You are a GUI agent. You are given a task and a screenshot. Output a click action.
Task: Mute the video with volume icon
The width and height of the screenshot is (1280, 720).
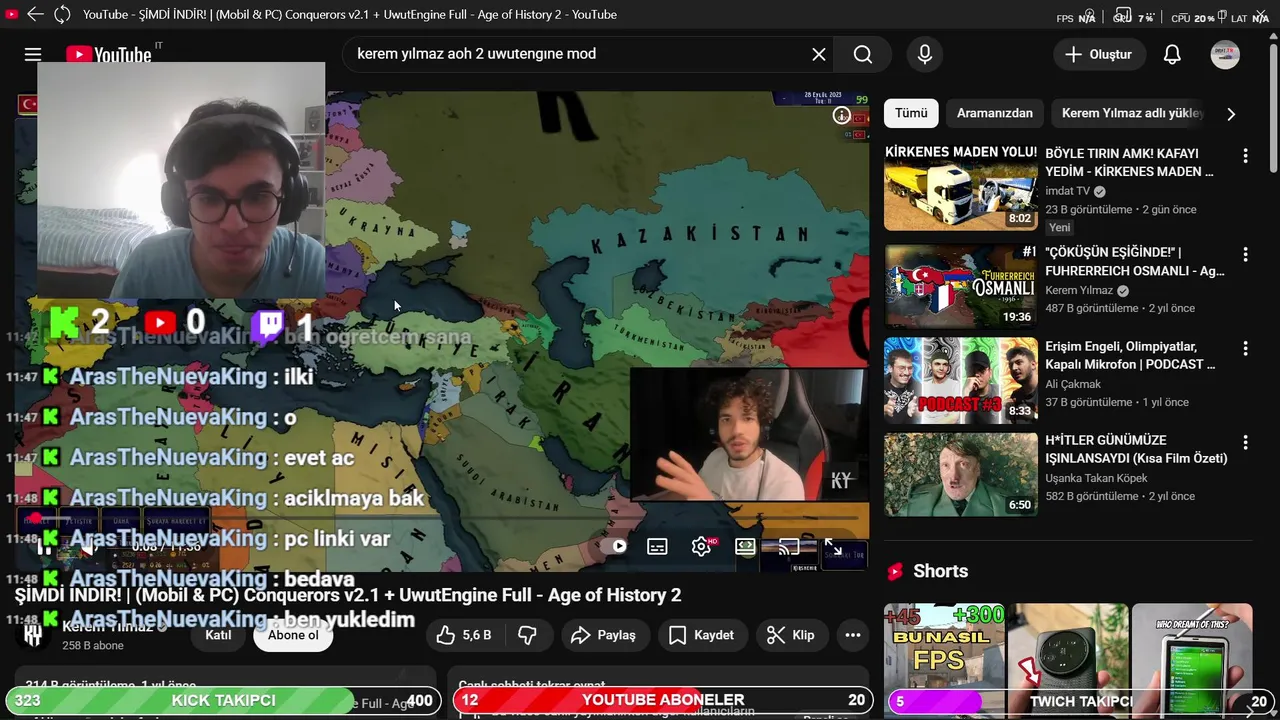coord(87,546)
